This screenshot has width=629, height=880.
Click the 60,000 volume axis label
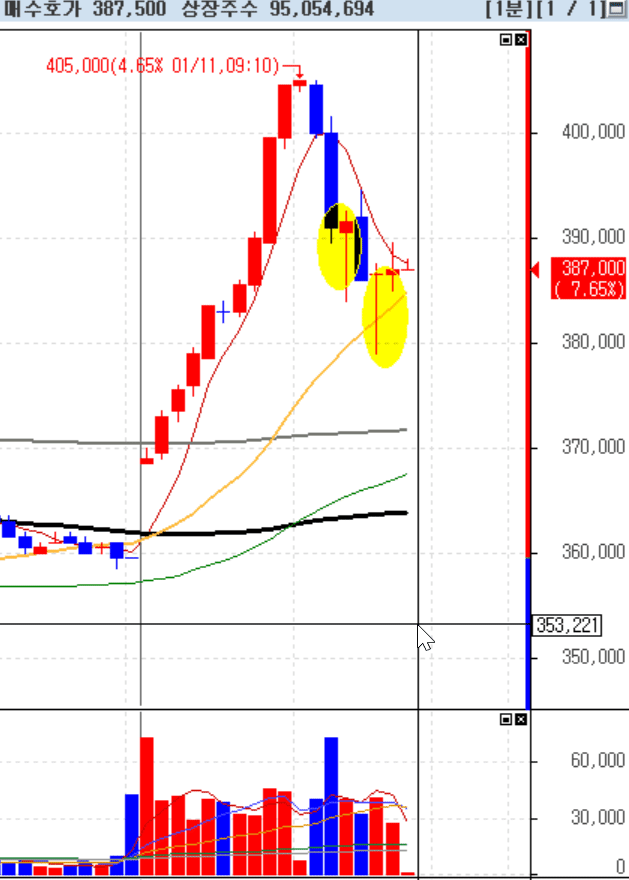[x=598, y=760]
